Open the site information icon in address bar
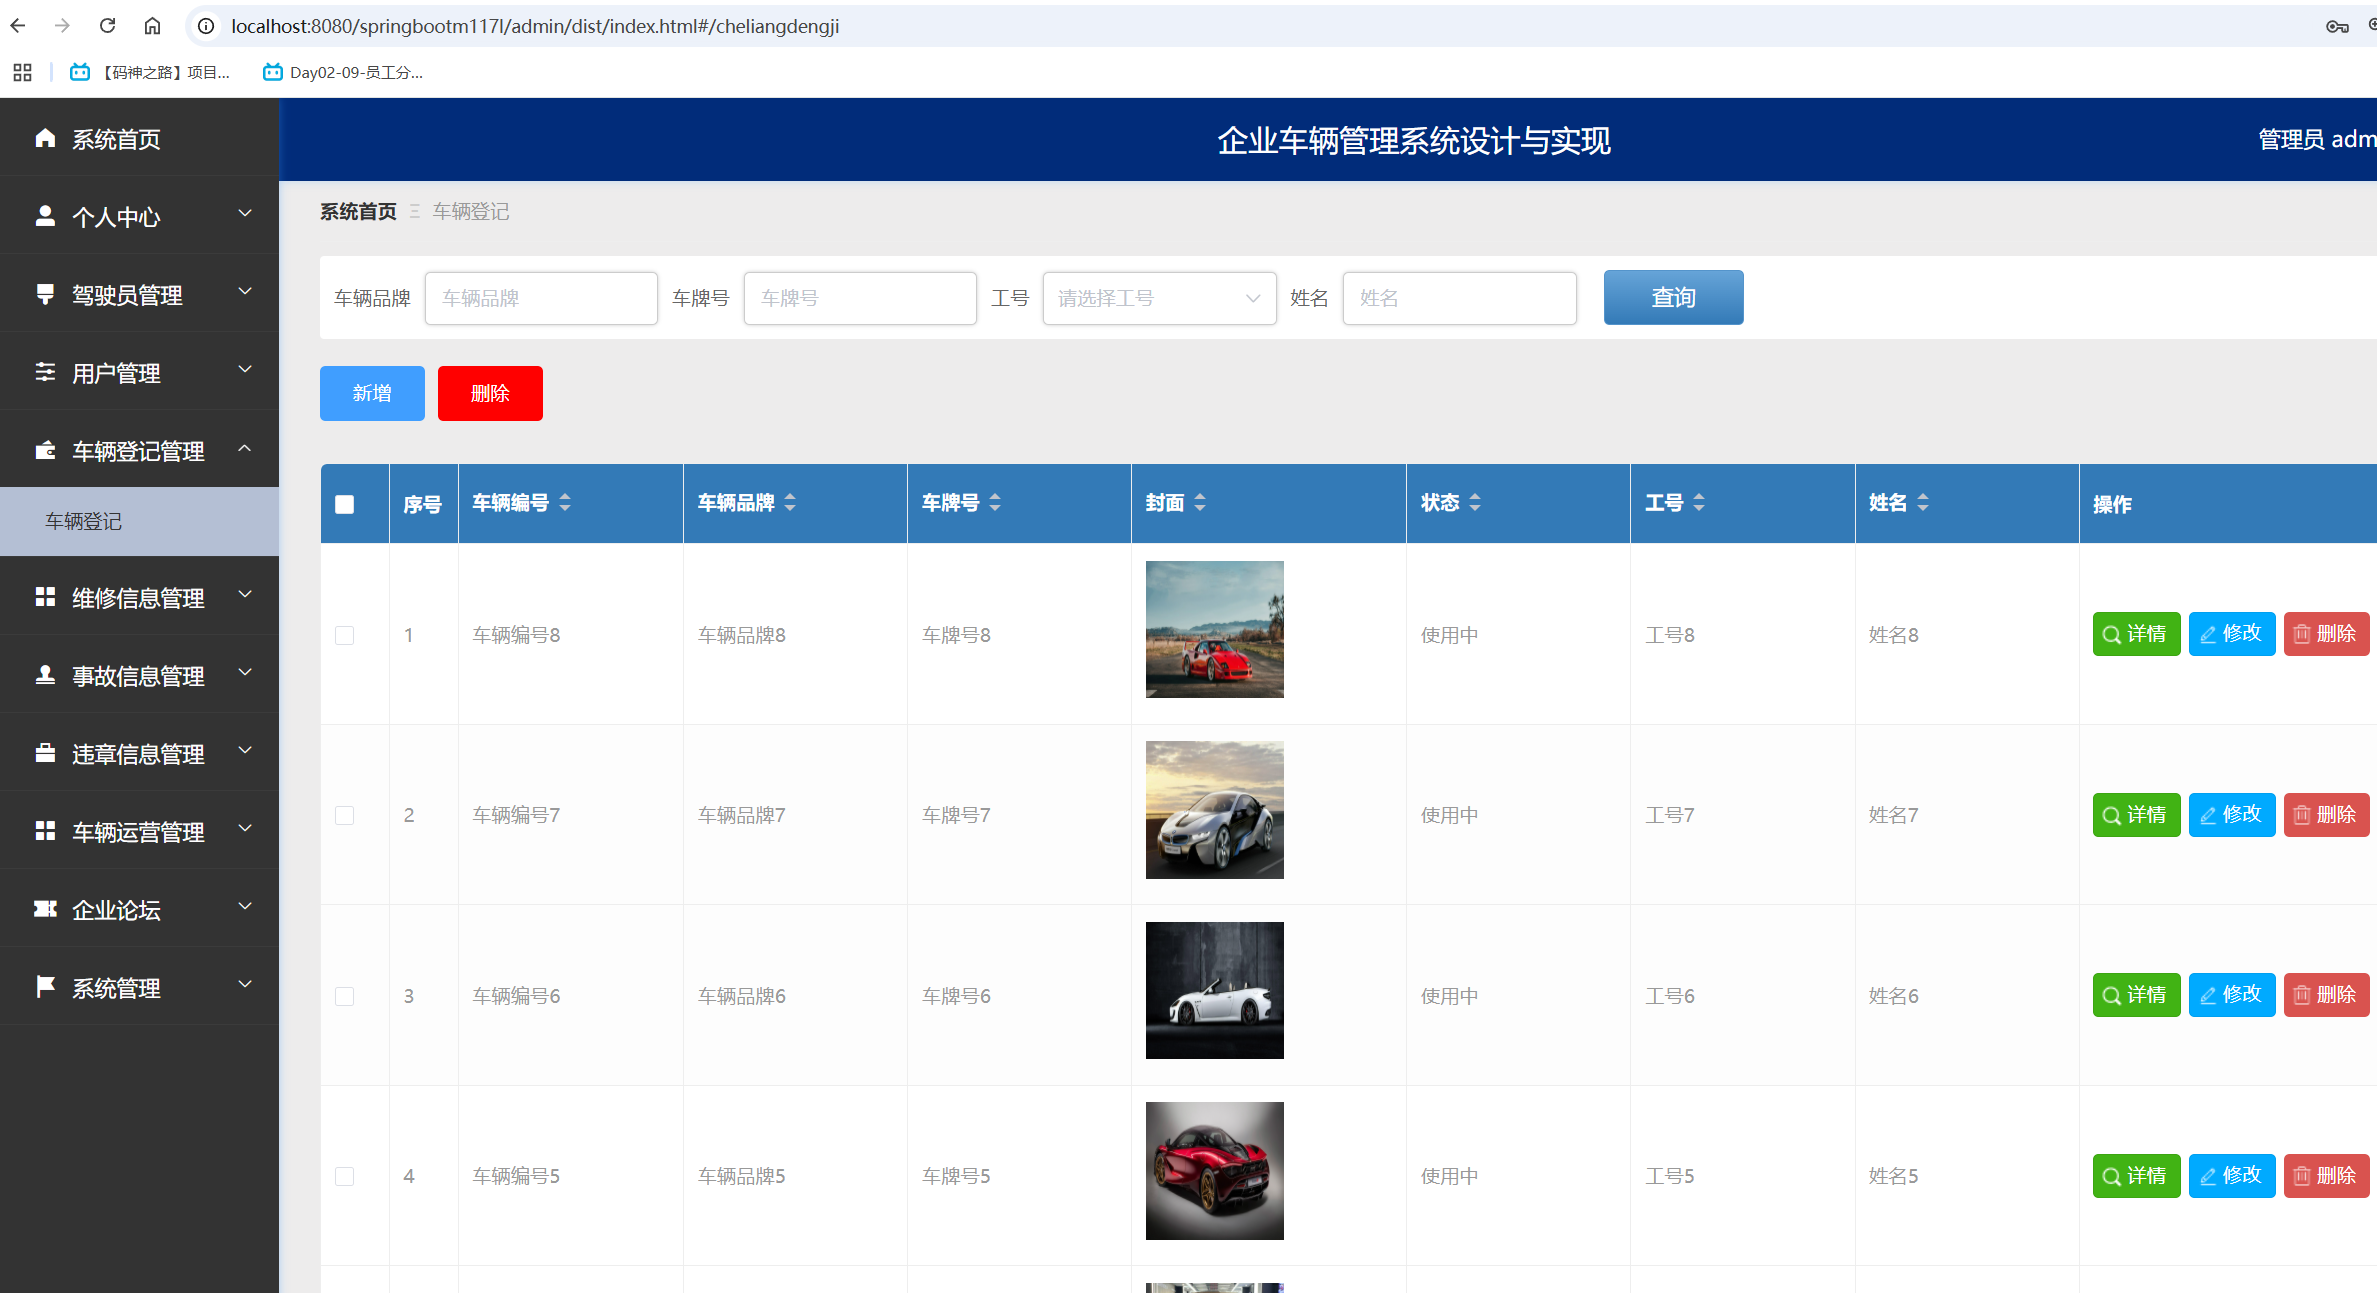2377x1293 pixels. pyautogui.click(x=206, y=26)
